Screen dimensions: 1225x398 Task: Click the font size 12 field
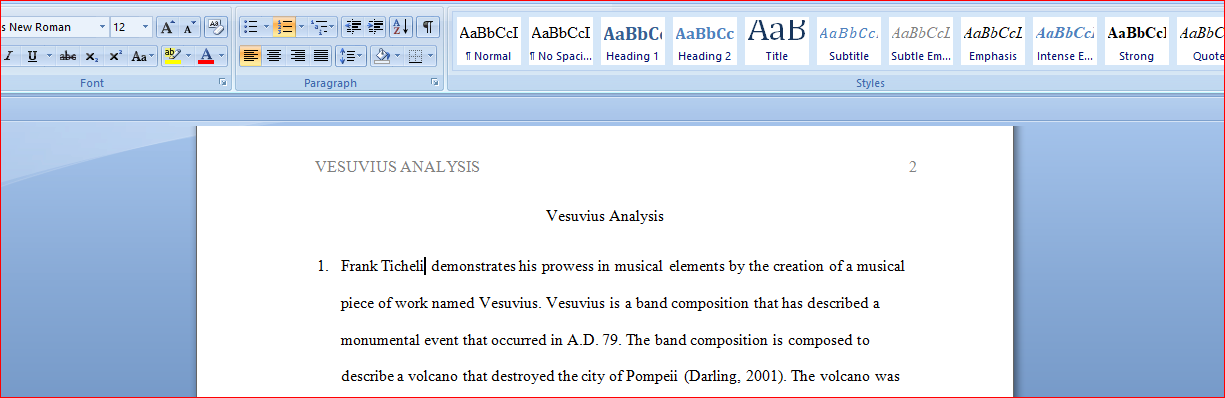pyautogui.click(x=125, y=27)
